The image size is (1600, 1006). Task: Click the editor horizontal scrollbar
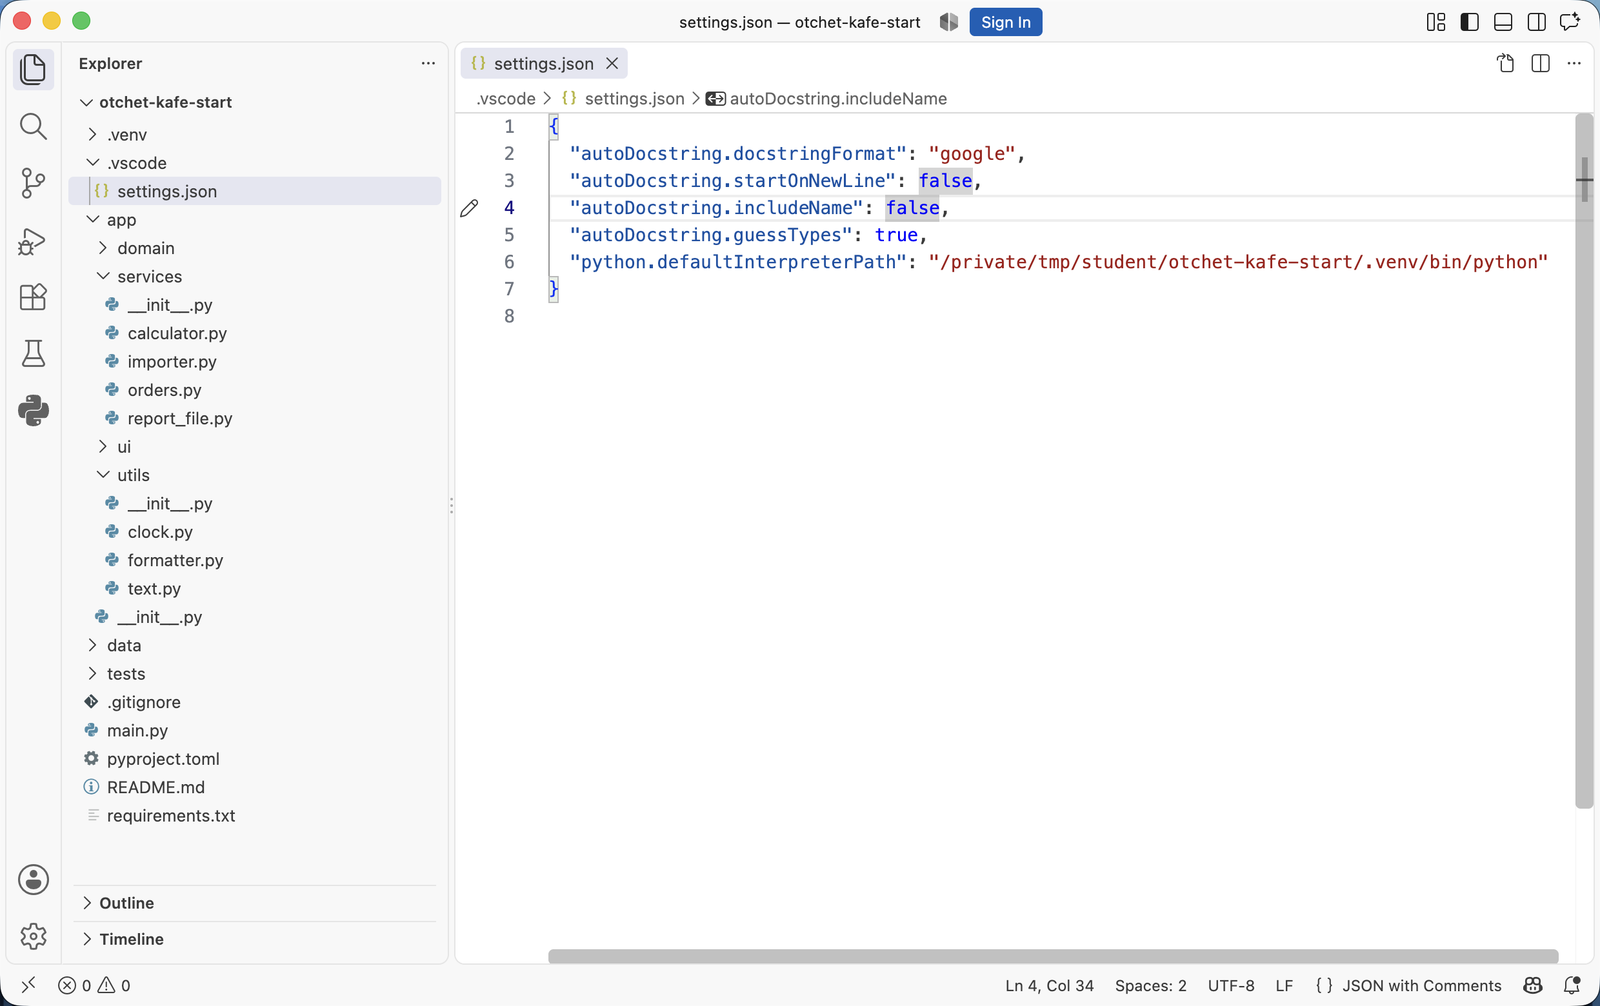click(x=1053, y=956)
